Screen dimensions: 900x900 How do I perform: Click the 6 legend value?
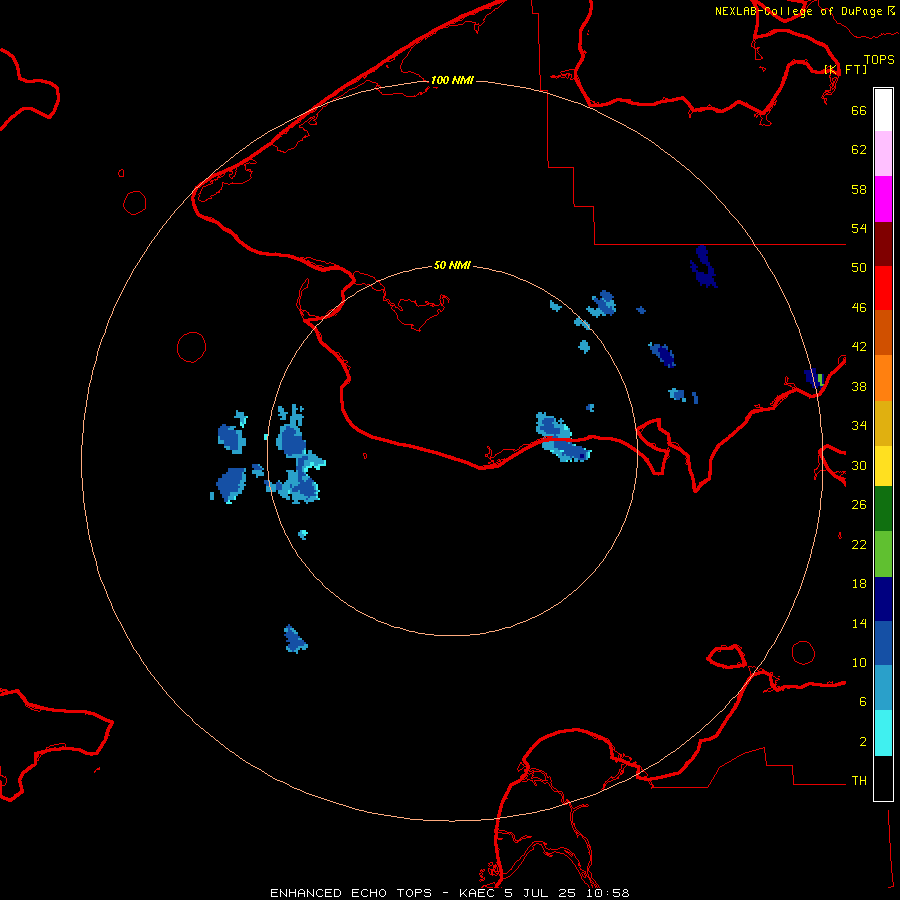pos(863,702)
